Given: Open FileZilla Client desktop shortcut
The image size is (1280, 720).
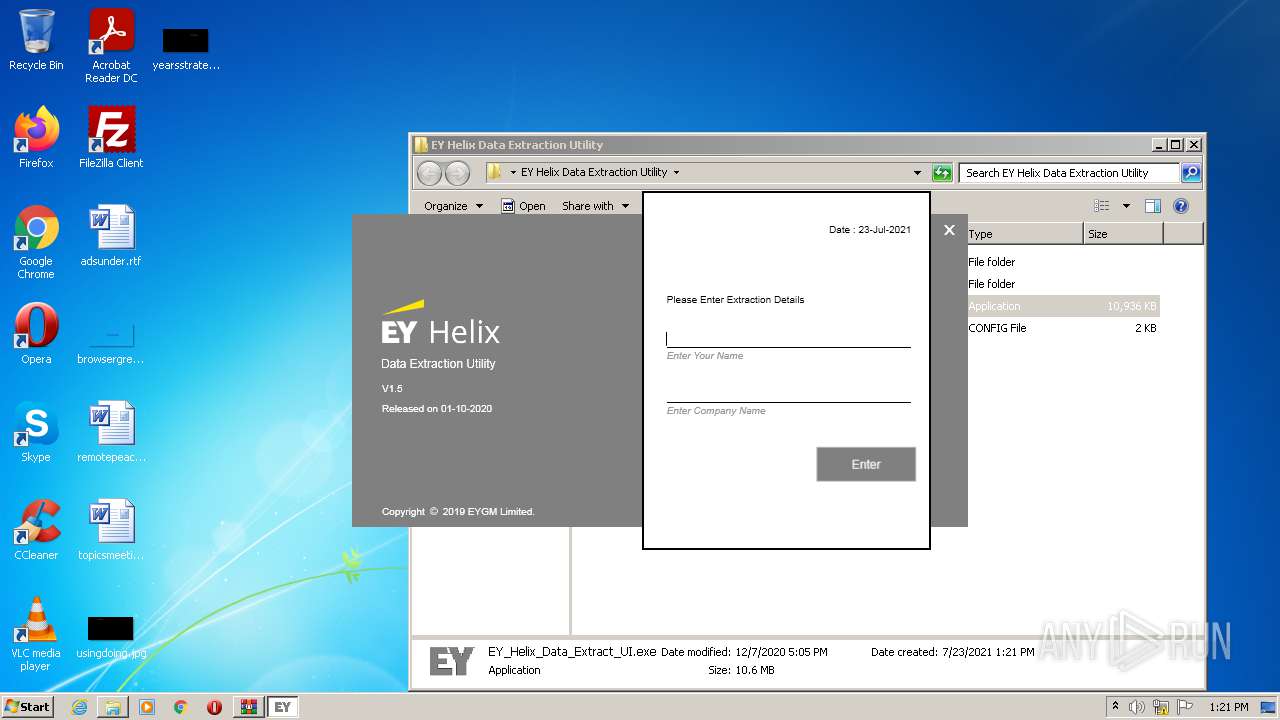Looking at the screenshot, I should click(111, 138).
